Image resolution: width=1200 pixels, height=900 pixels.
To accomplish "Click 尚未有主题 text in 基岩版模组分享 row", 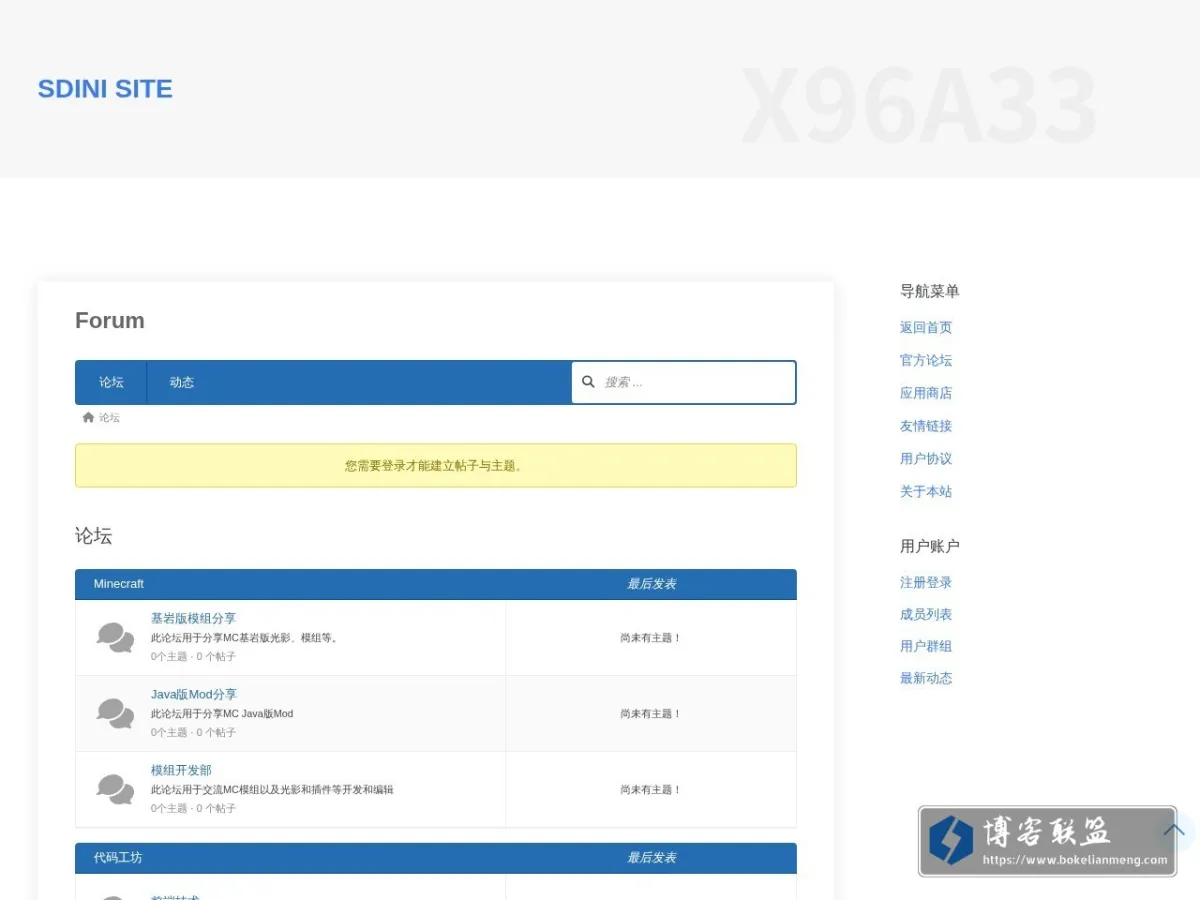I will click(x=650, y=638).
